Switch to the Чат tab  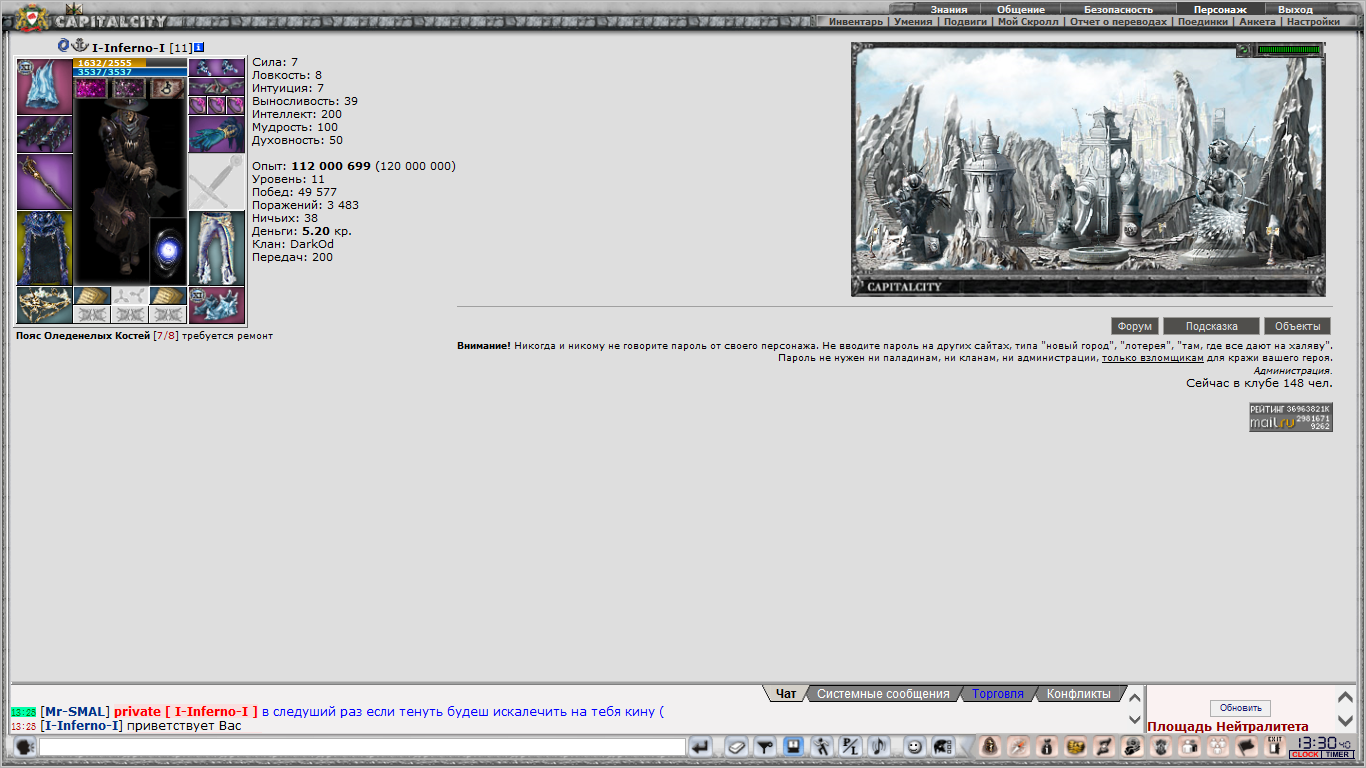pyautogui.click(x=787, y=693)
